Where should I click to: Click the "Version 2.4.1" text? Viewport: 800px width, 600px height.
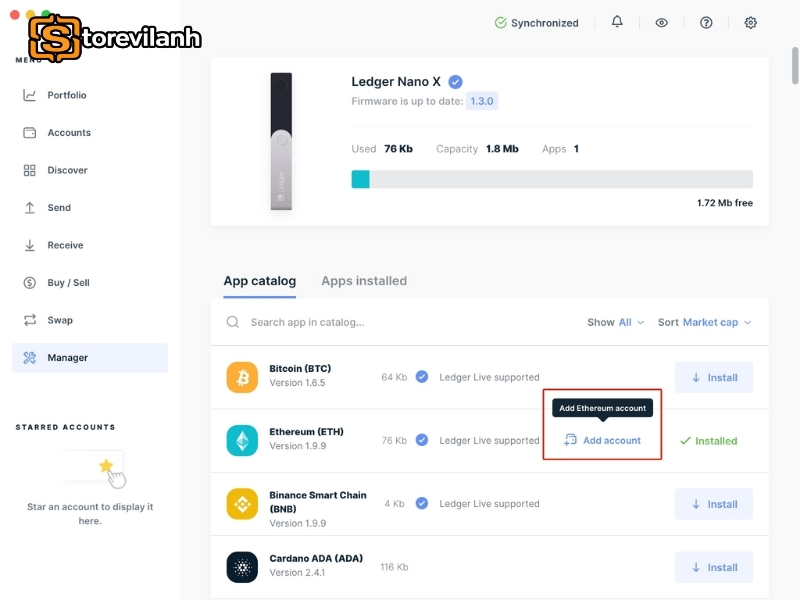297,572
